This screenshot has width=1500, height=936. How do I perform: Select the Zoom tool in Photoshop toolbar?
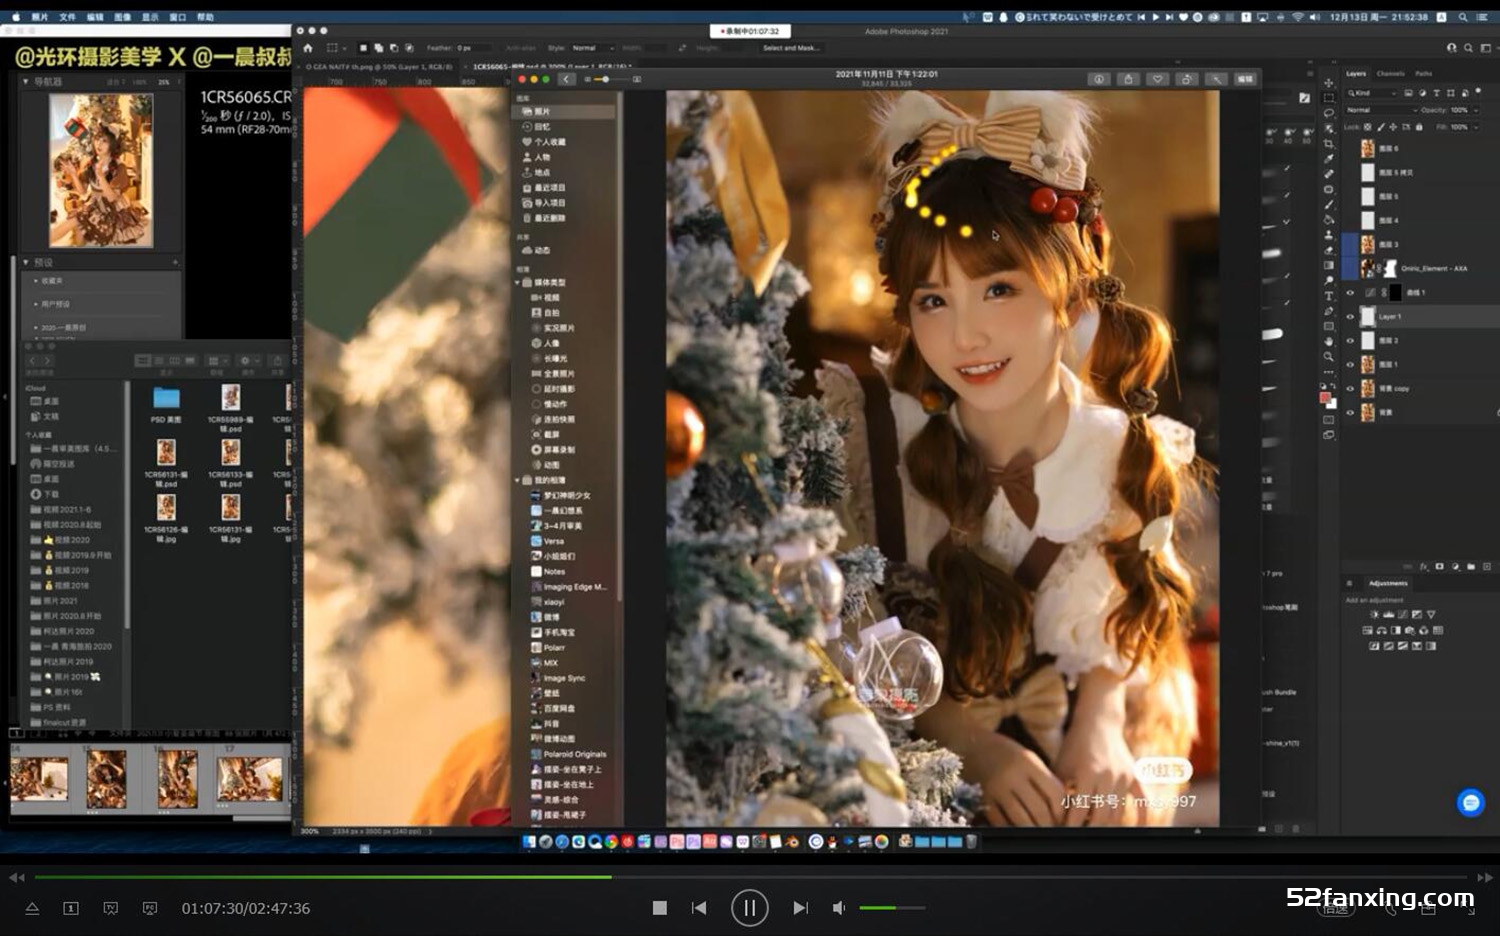1328,357
